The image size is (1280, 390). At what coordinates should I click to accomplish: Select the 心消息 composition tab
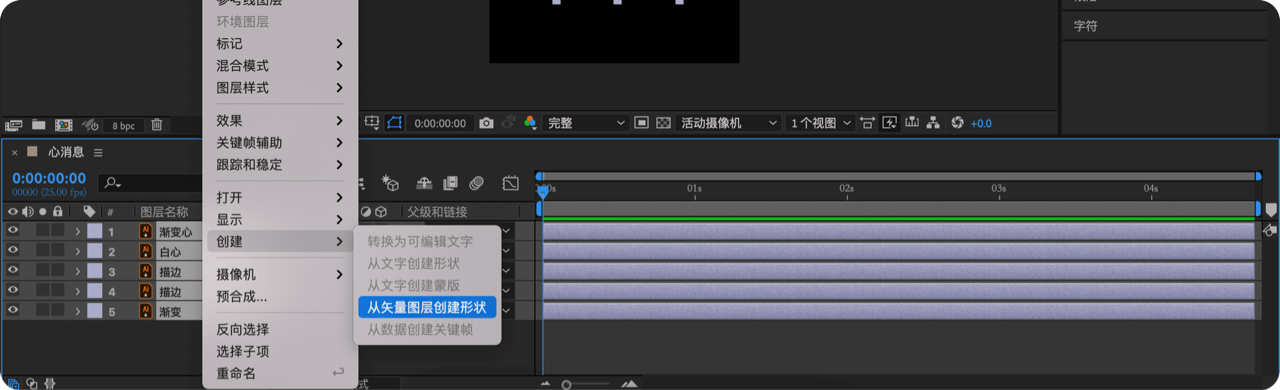[x=66, y=152]
